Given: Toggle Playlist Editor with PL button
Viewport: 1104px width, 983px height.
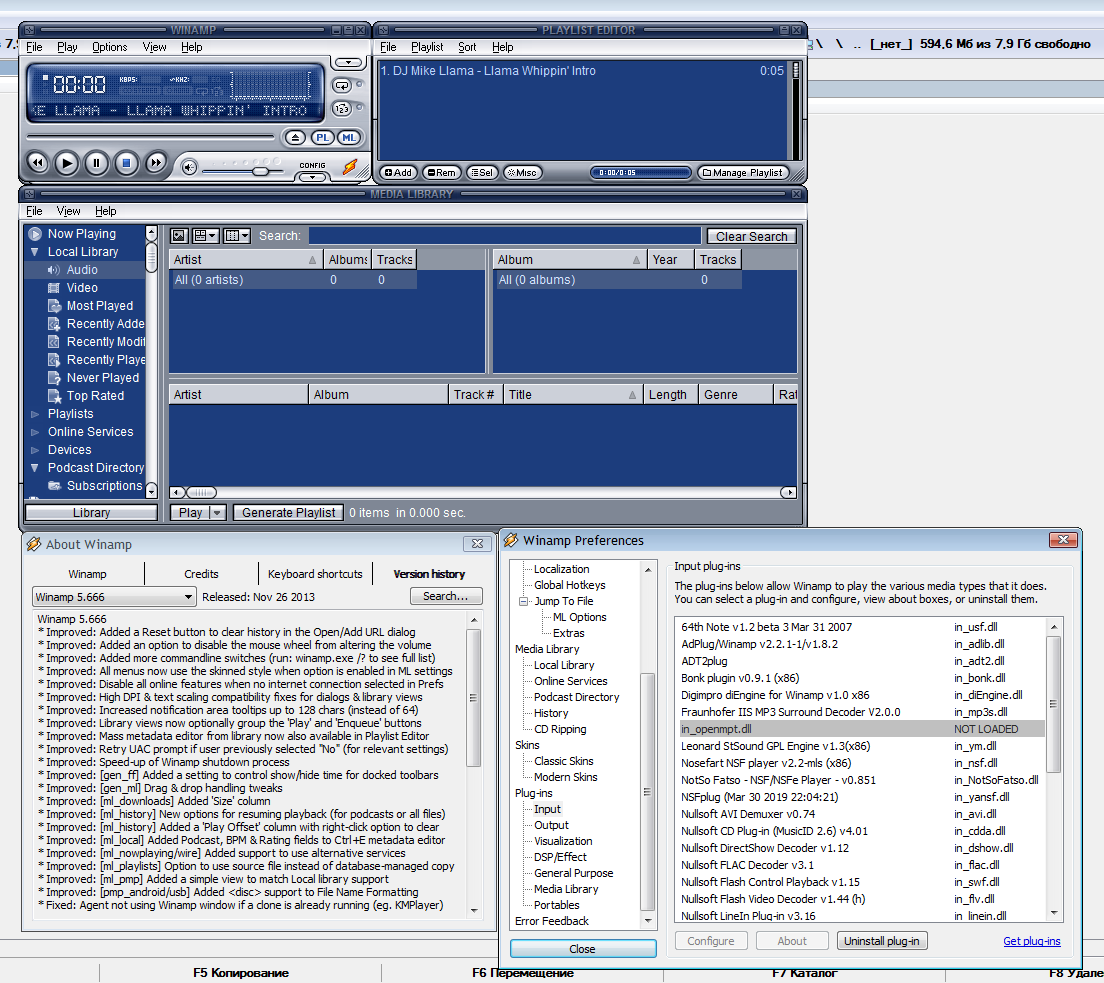Looking at the screenshot, I should tap(322, 138).
